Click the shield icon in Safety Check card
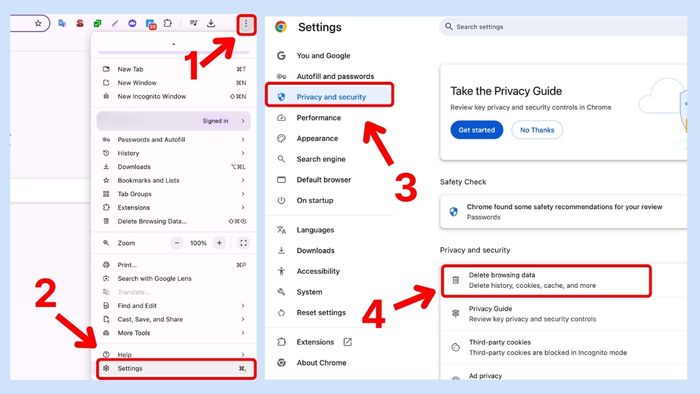 [x=454, y=212]
